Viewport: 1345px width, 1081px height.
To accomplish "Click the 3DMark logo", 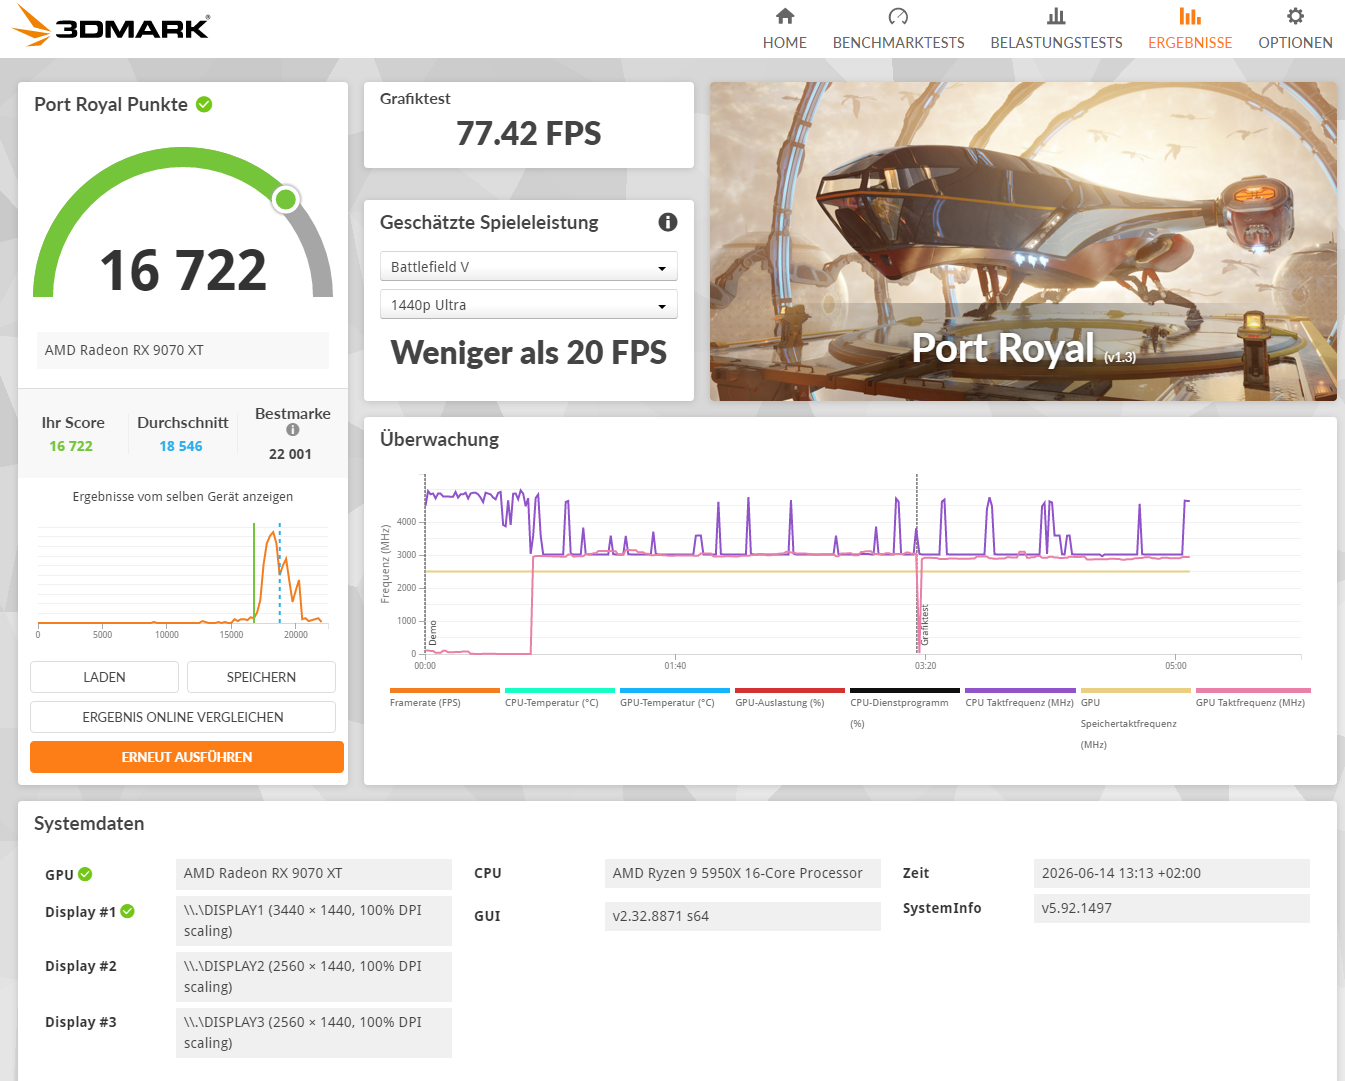I will coord(111,27).
